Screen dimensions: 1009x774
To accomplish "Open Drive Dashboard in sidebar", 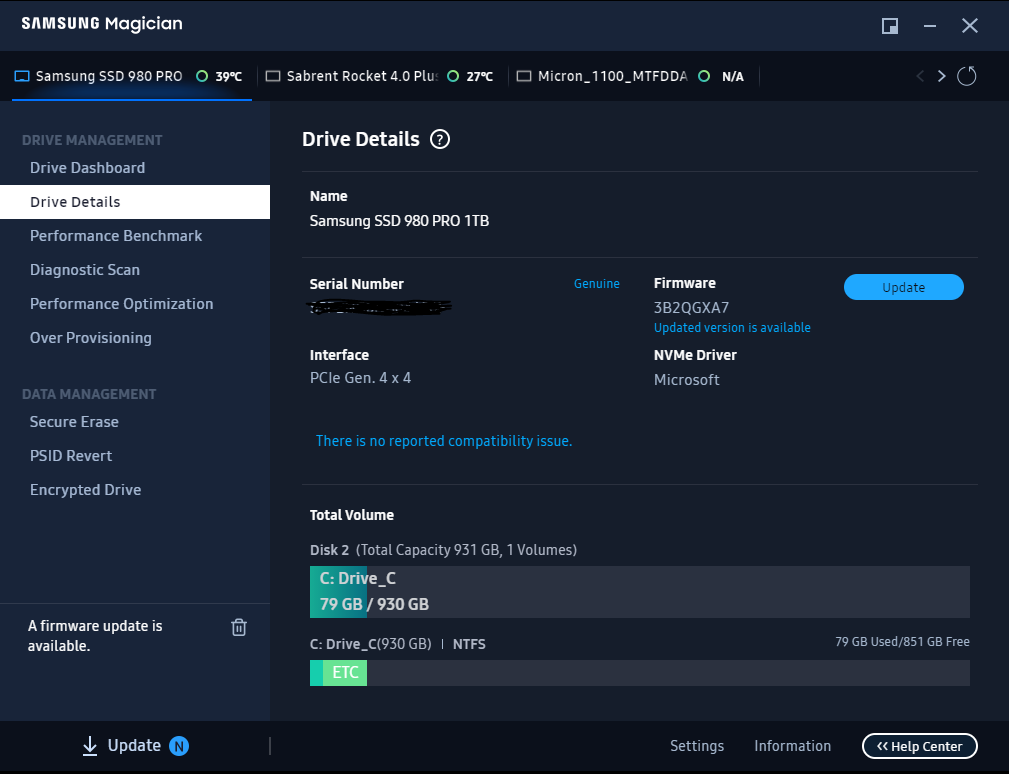I will click(87, 168).
